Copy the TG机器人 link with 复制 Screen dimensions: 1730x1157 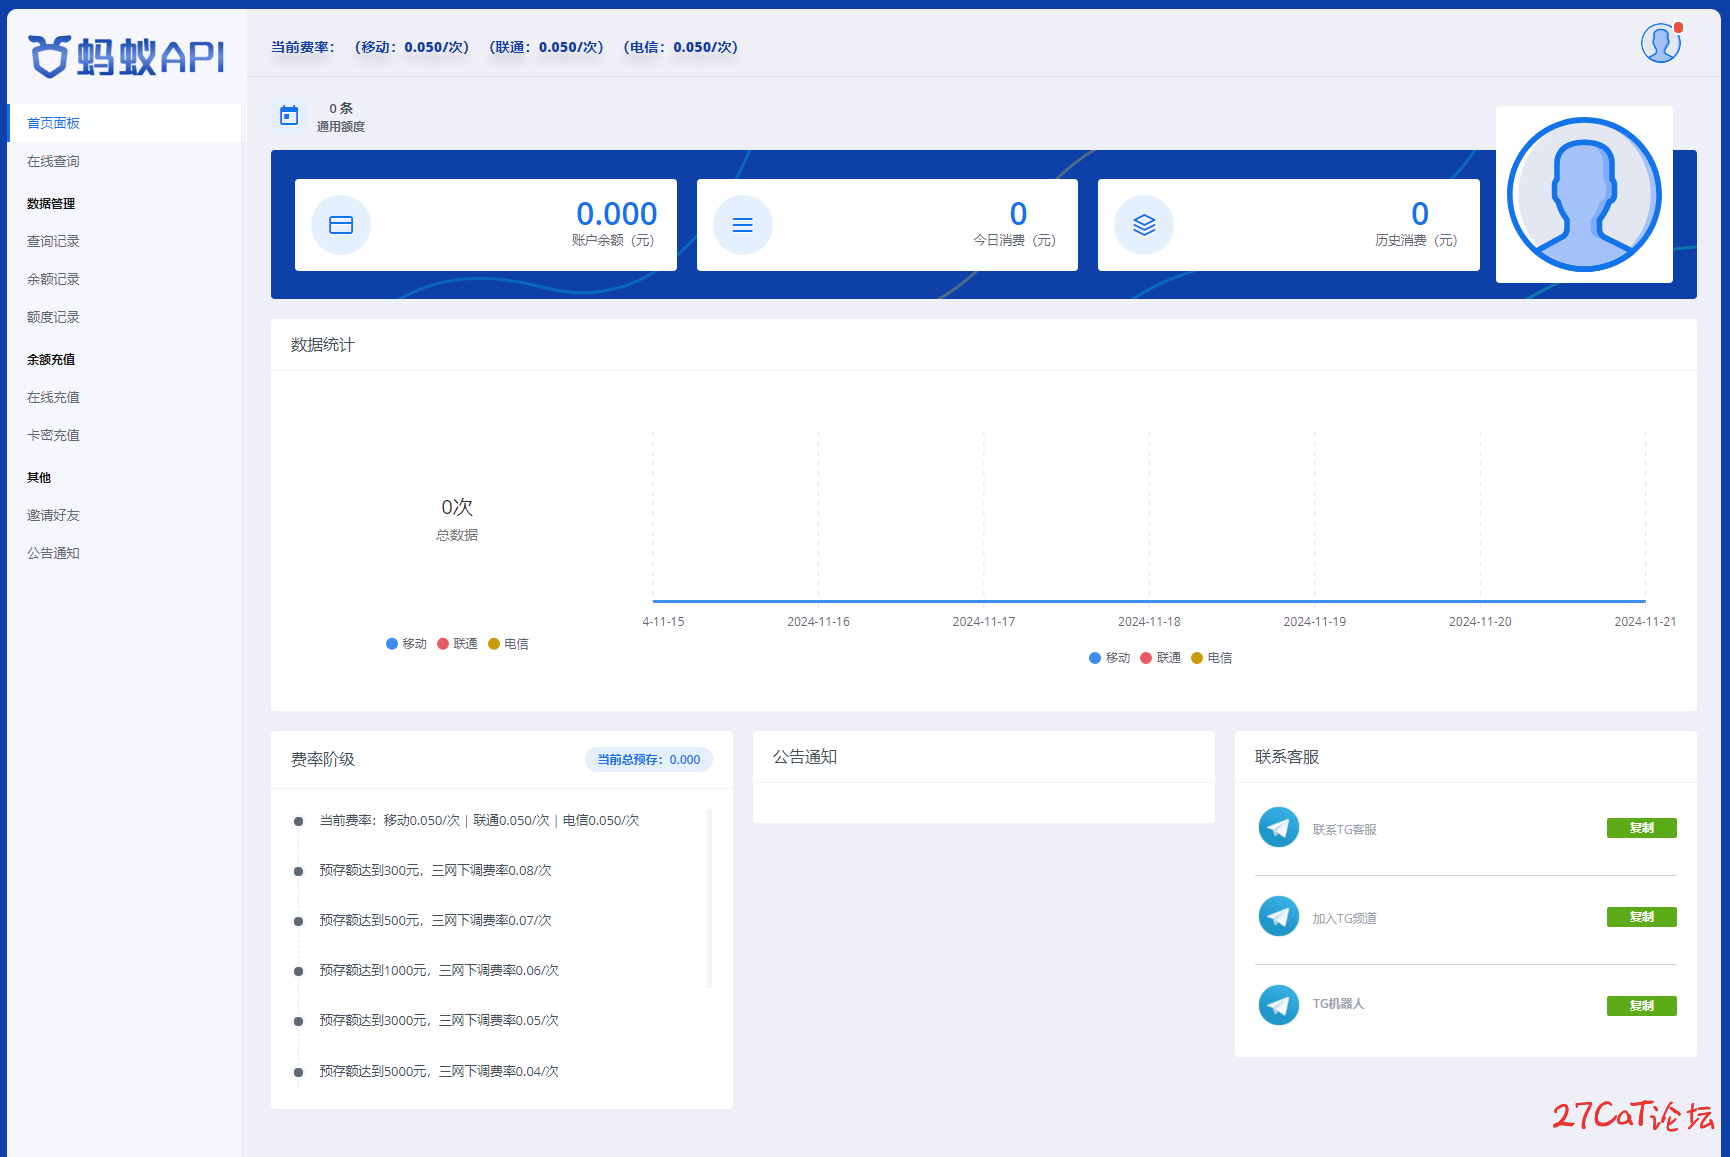coord(1641,1006)
